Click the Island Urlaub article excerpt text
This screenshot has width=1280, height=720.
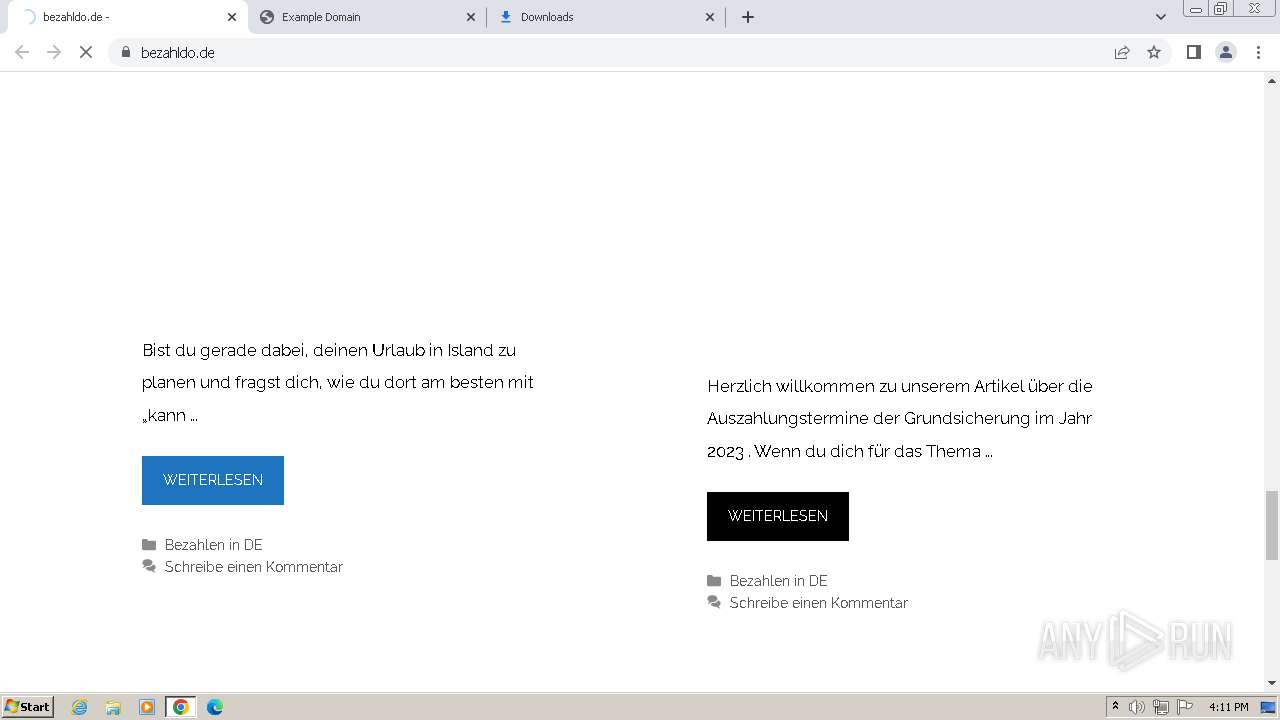tap(338, 382)
